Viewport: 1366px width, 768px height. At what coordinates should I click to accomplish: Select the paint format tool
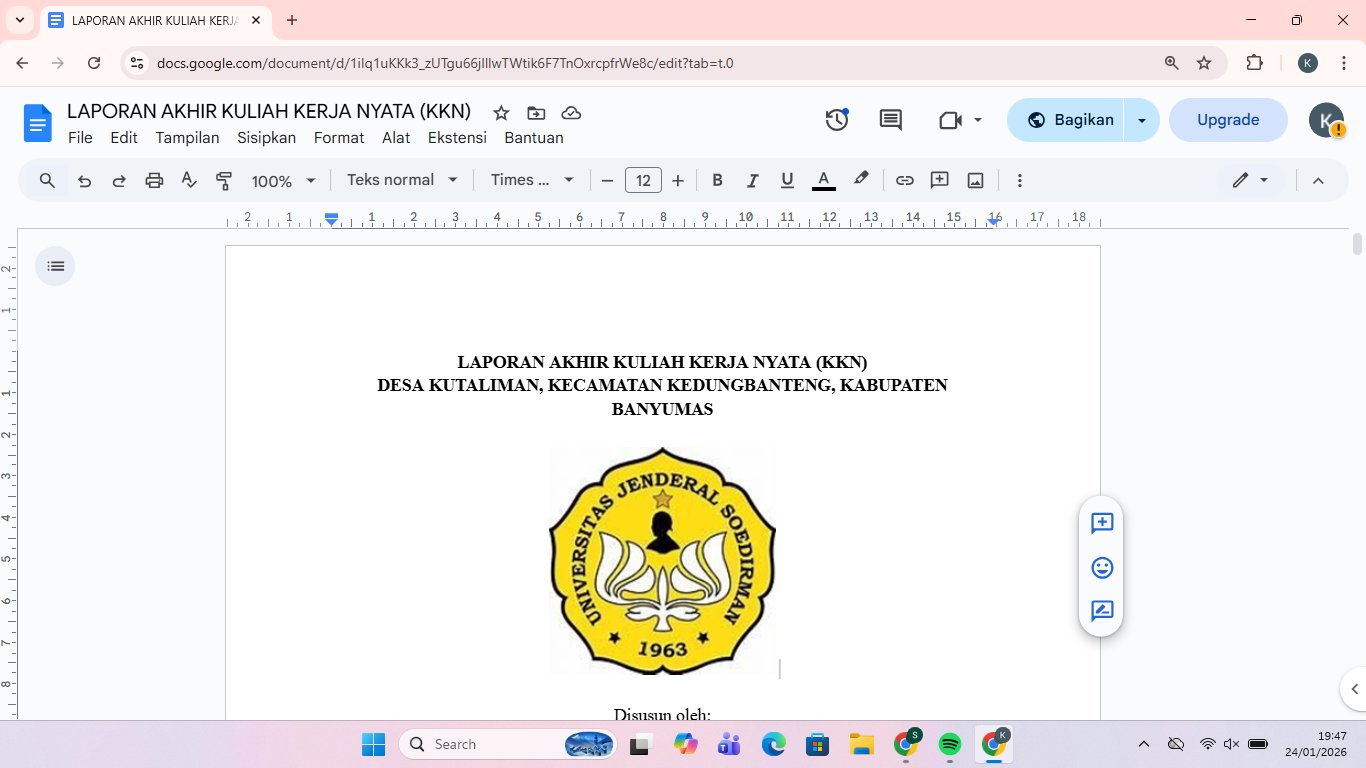(x=224, y=181)
